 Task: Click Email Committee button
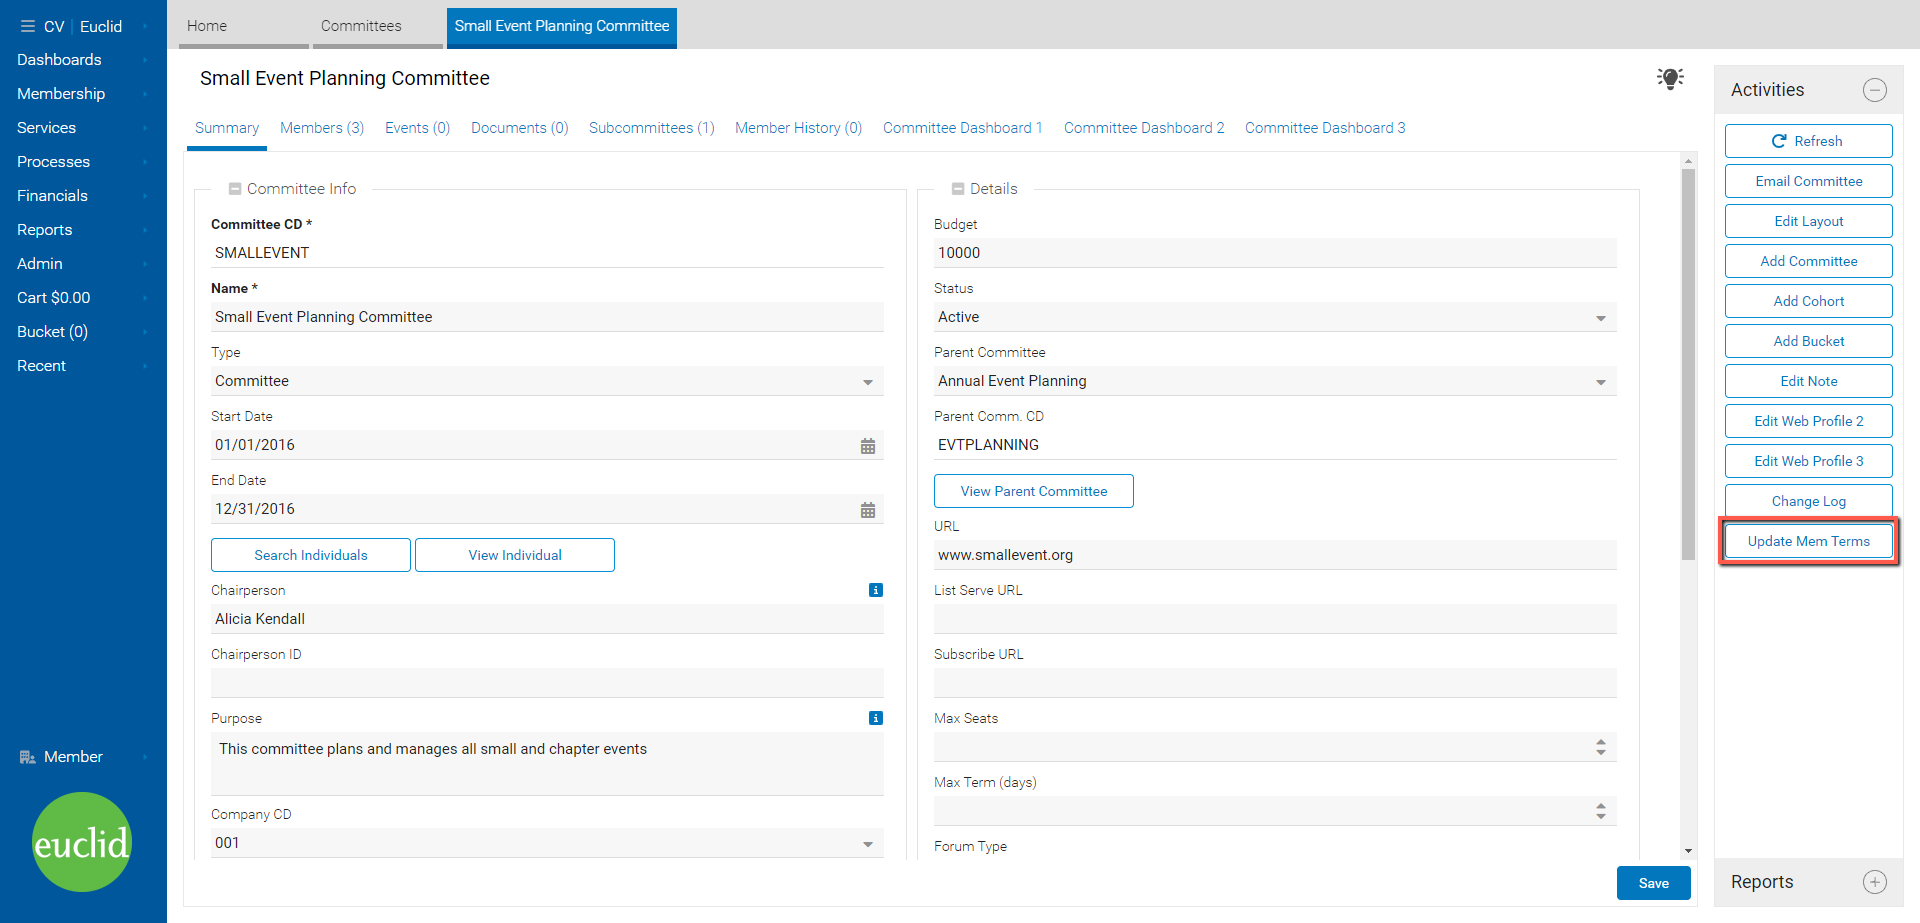point(1808,181)
